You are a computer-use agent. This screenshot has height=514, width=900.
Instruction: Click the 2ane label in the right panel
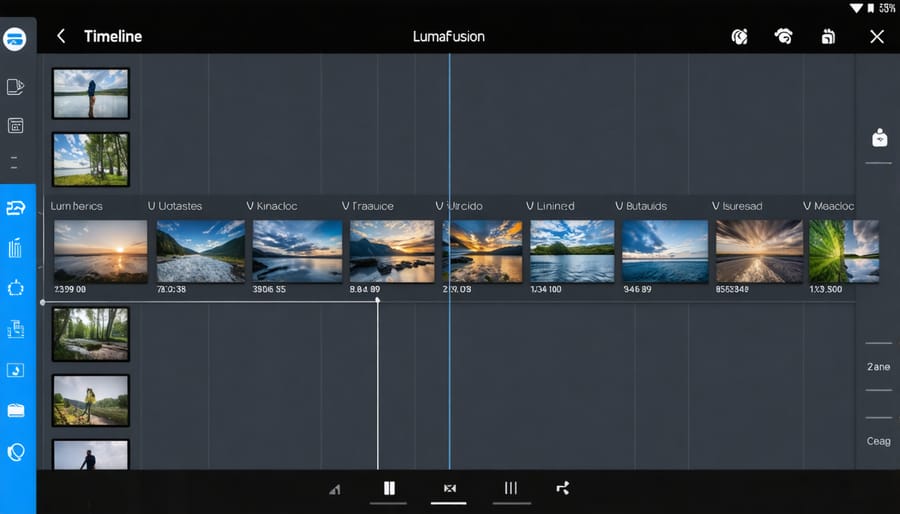(878, 367)
